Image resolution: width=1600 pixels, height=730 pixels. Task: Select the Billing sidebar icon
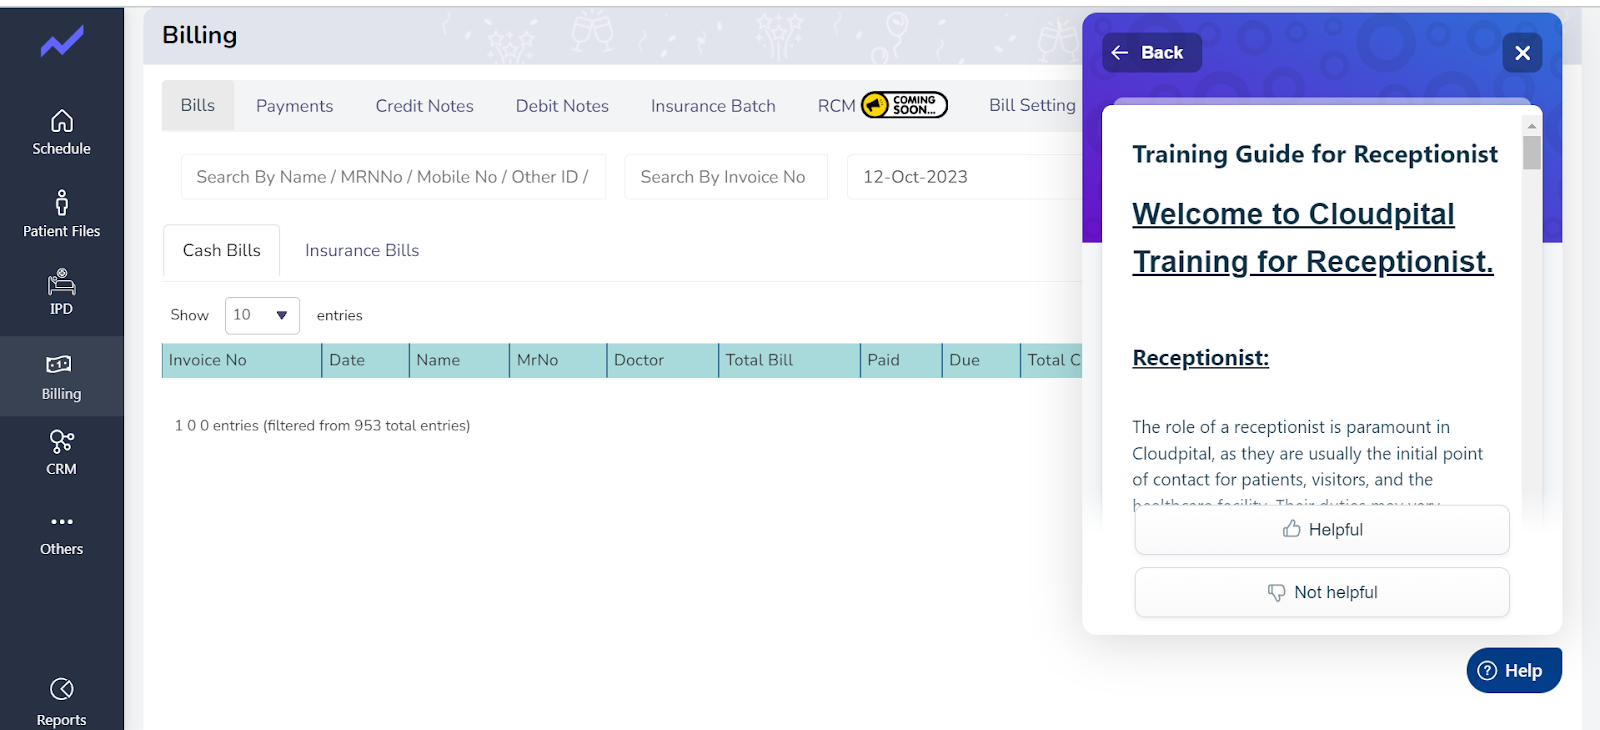coord(59,364)
